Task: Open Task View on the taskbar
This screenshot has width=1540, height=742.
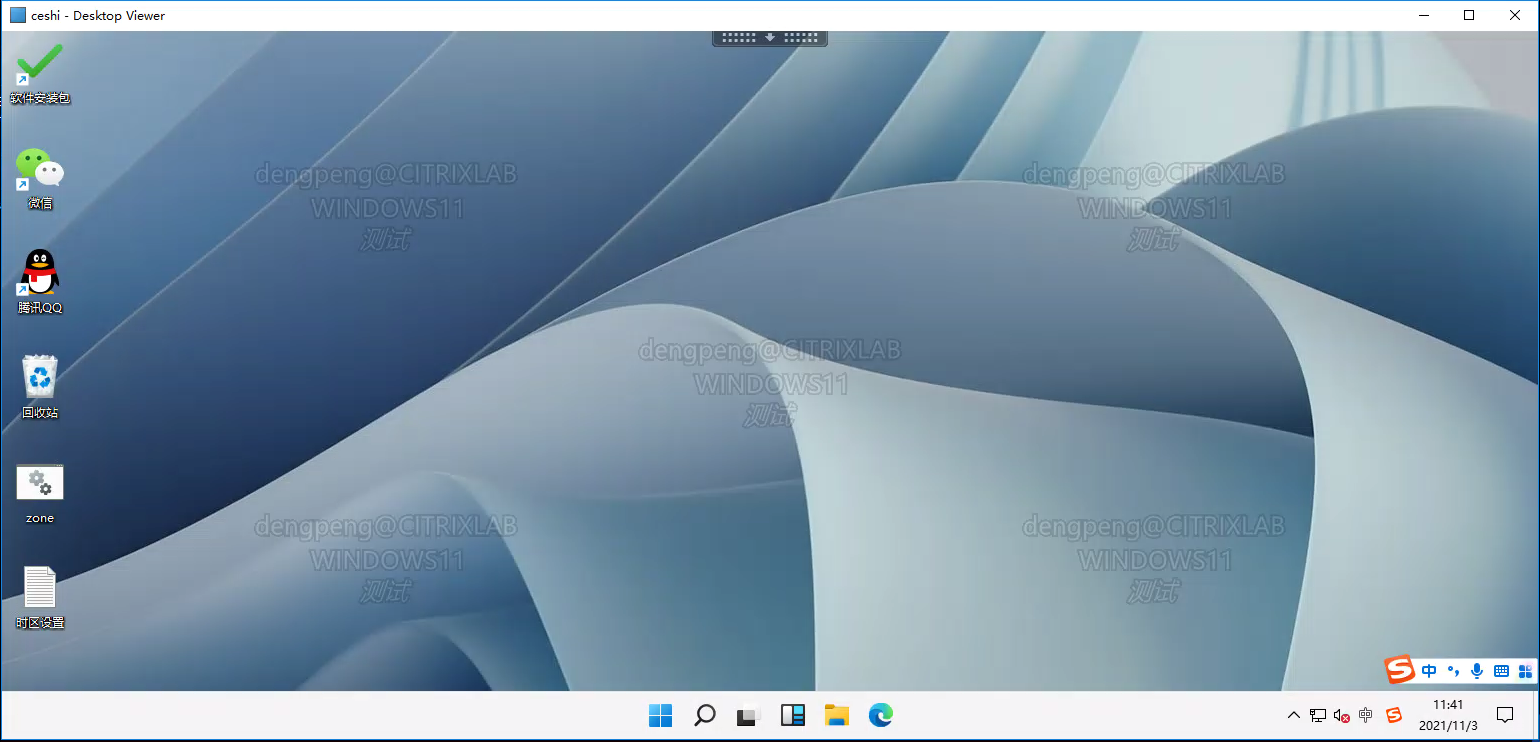Action: coord(749,715)
